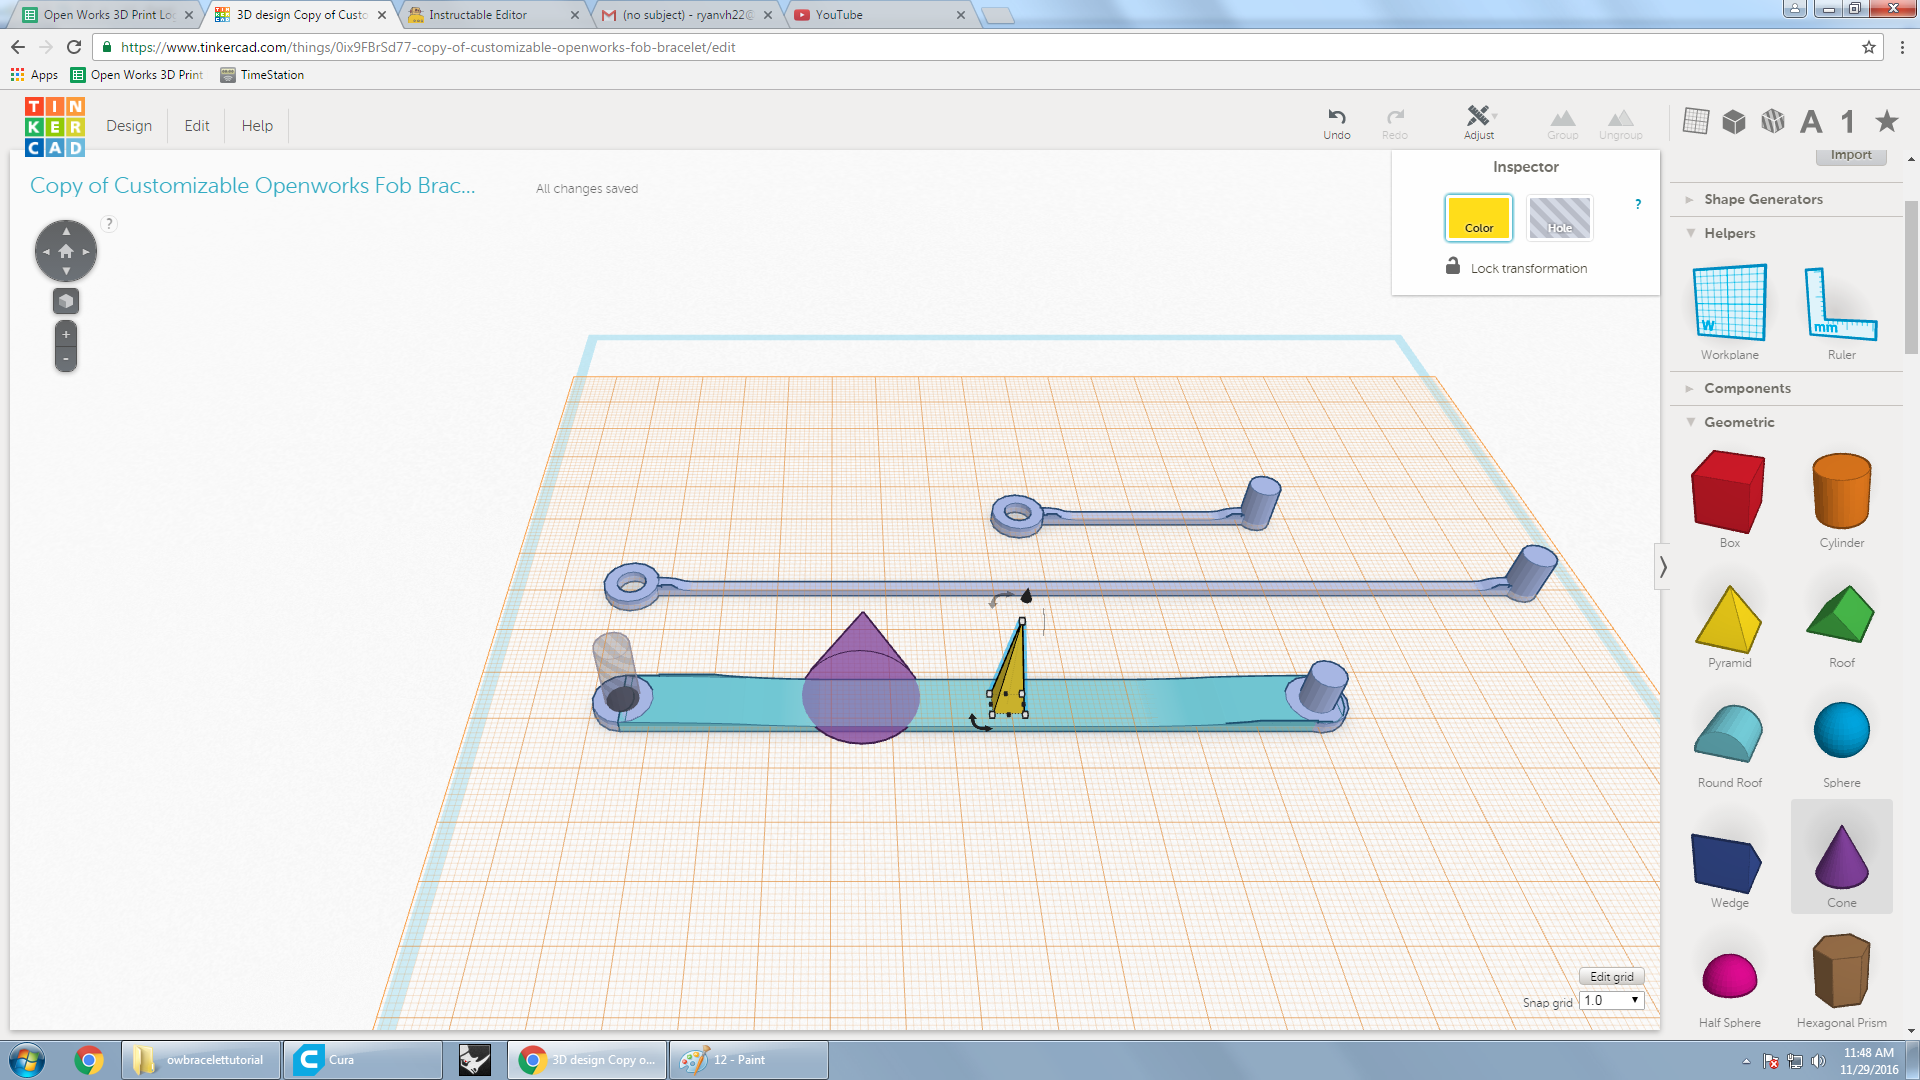Set shape to Hole in Inspector
1920x1080 pixels.
1559,217
